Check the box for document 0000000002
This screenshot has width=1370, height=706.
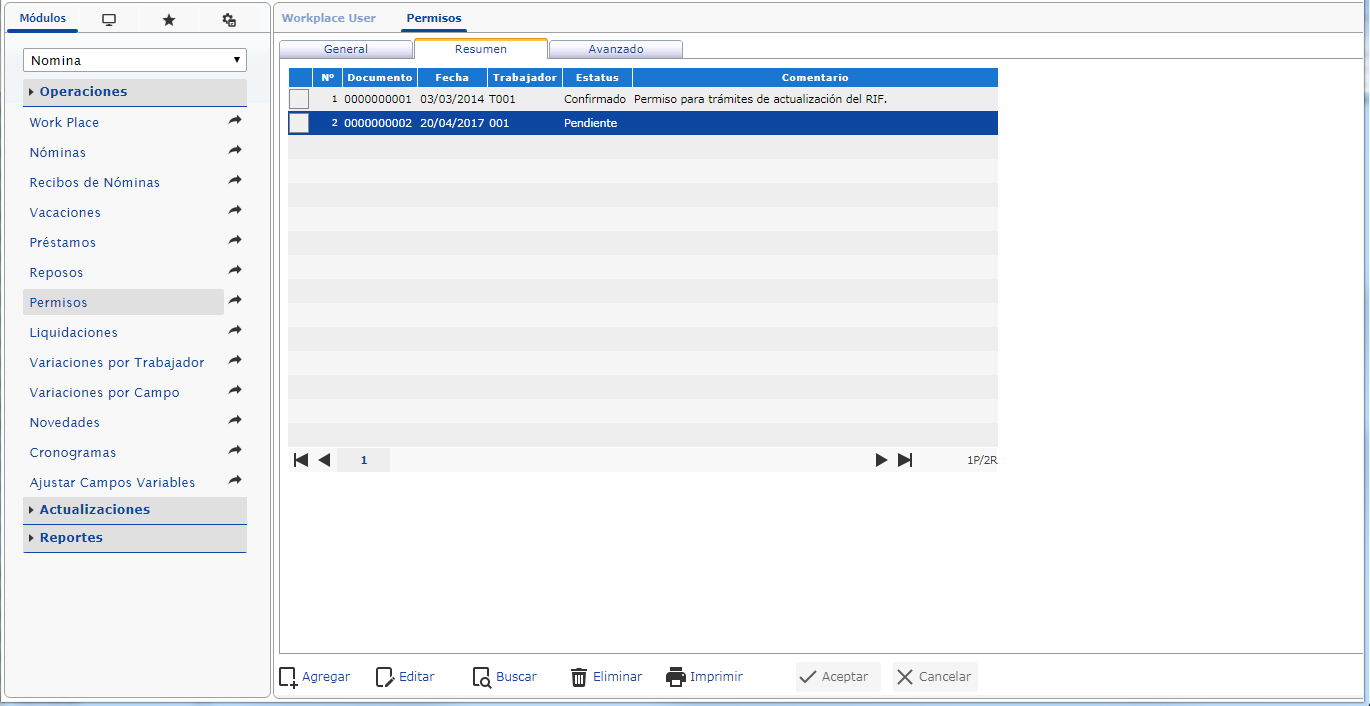(x=299, y=123)
